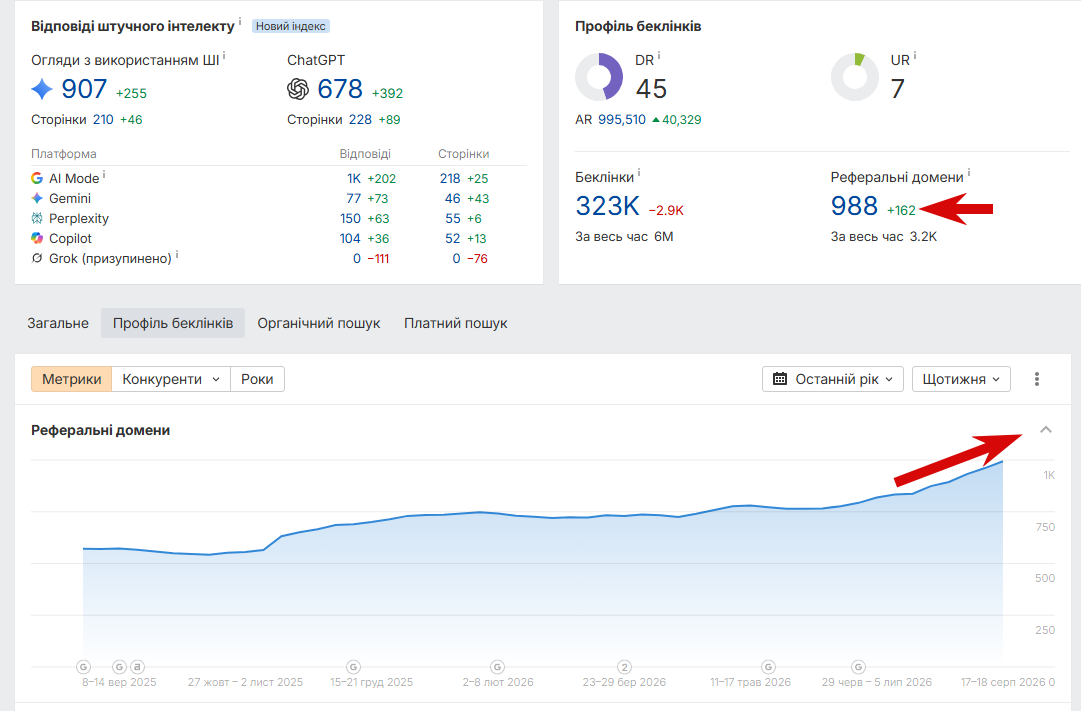Open the 323K backlinks link
Screen dimensions: 1081x711
(607, 206)
